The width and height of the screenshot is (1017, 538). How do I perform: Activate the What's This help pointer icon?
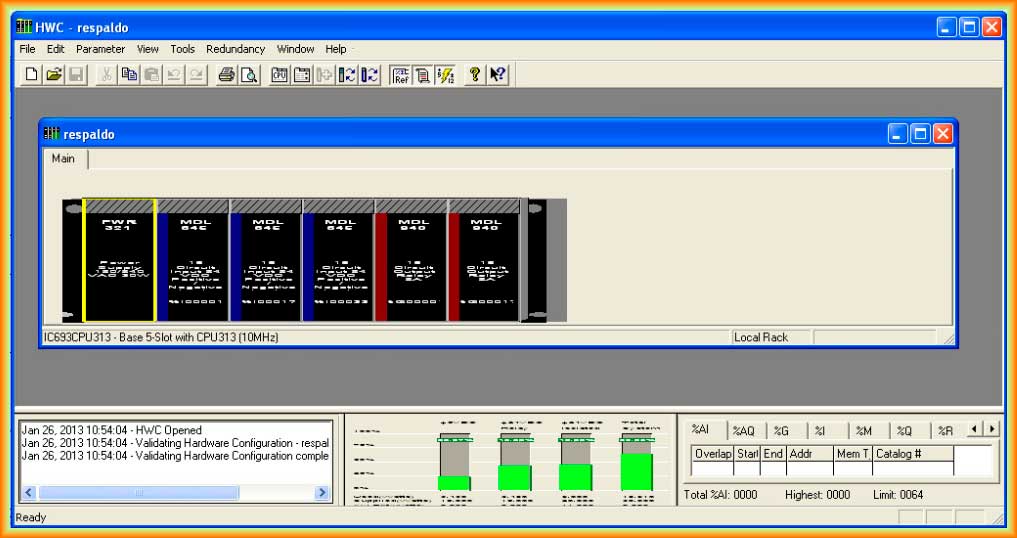(497, 74)
